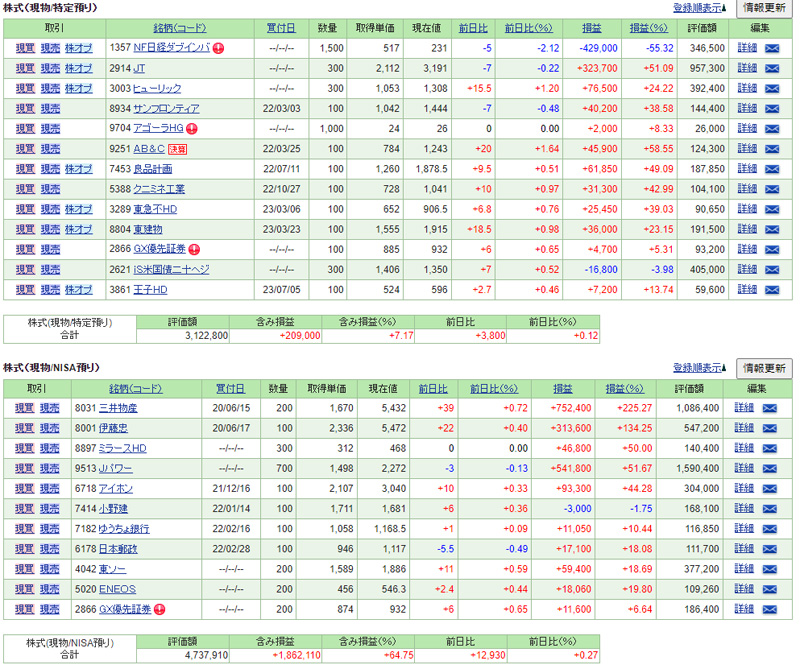The image size is (800, 669).
Task: Click 三井物産's 損益 value +752,400
Action: coord(570,408)
